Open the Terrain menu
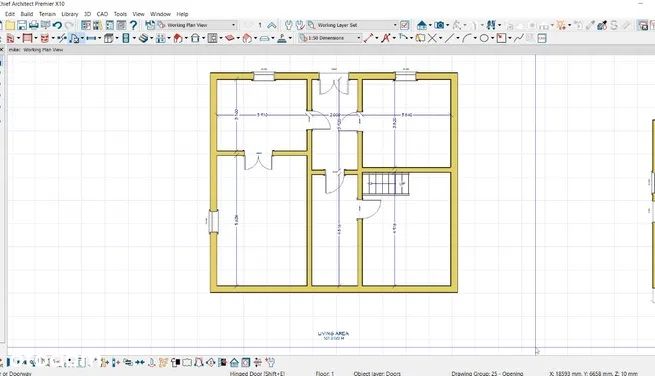The image size is (655, 376). (x=47, y=14)
